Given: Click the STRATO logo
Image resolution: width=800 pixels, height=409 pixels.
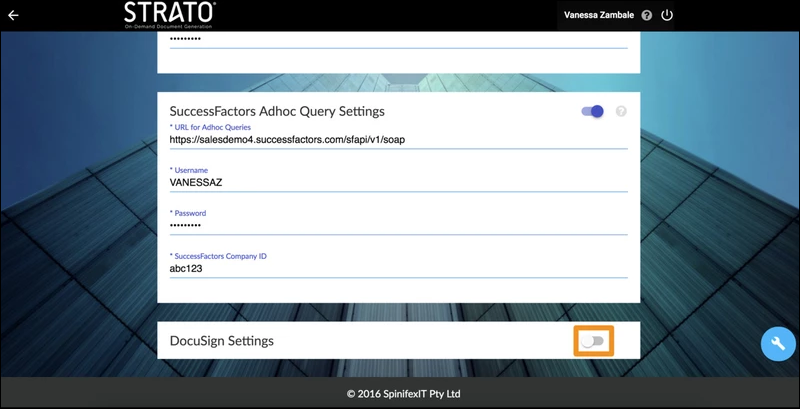Looking at the screenshot, I should pyautogui.click(x=169, y=14).
